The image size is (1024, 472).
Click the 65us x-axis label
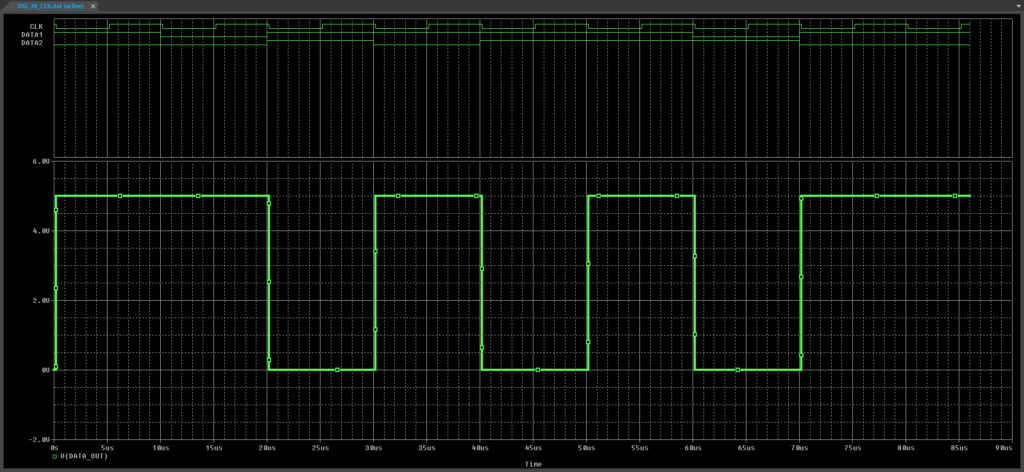pyautogui.click(x=746, y=448)
